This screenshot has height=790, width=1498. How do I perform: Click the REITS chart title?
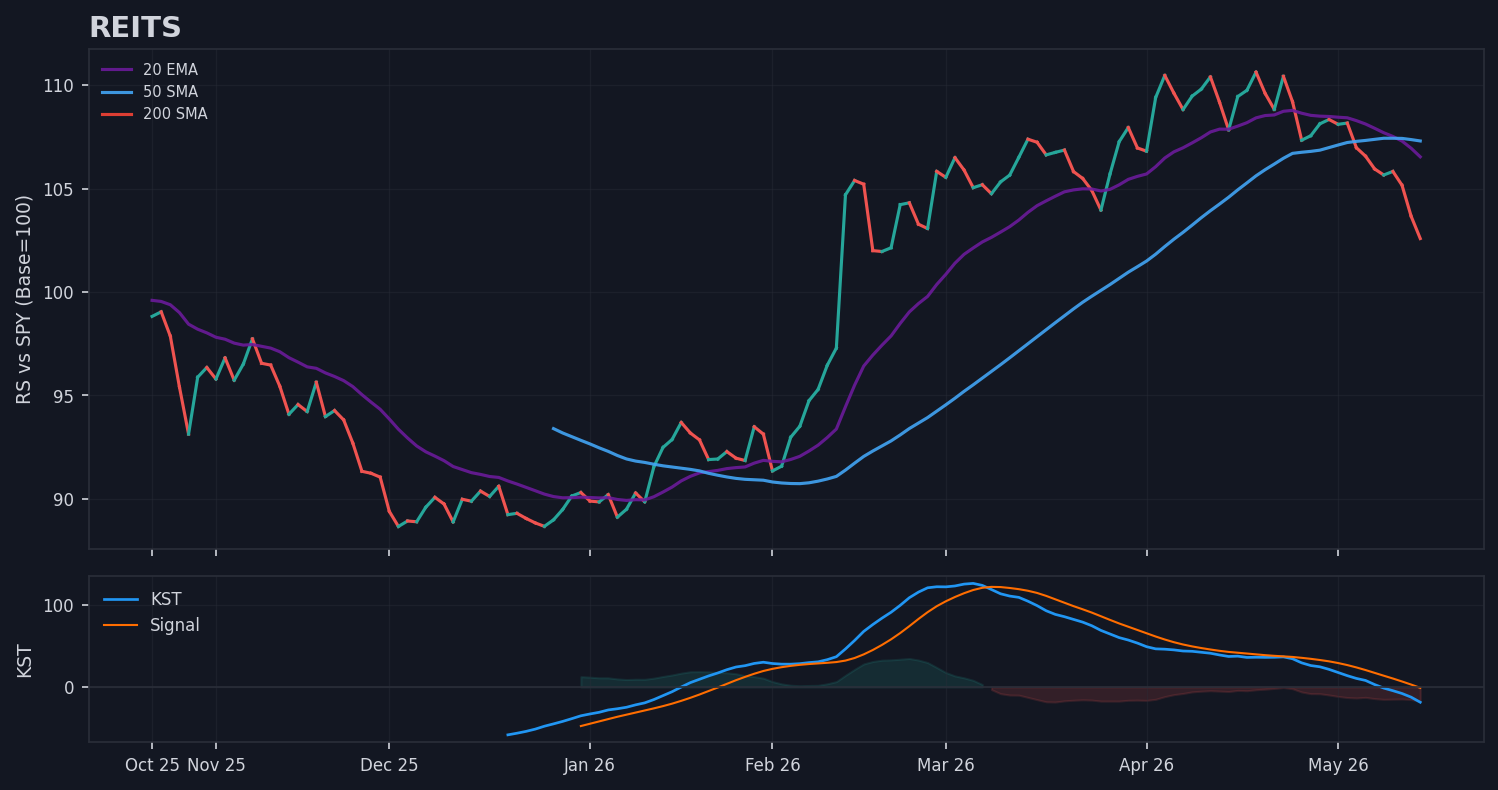[x=135, y=28]
